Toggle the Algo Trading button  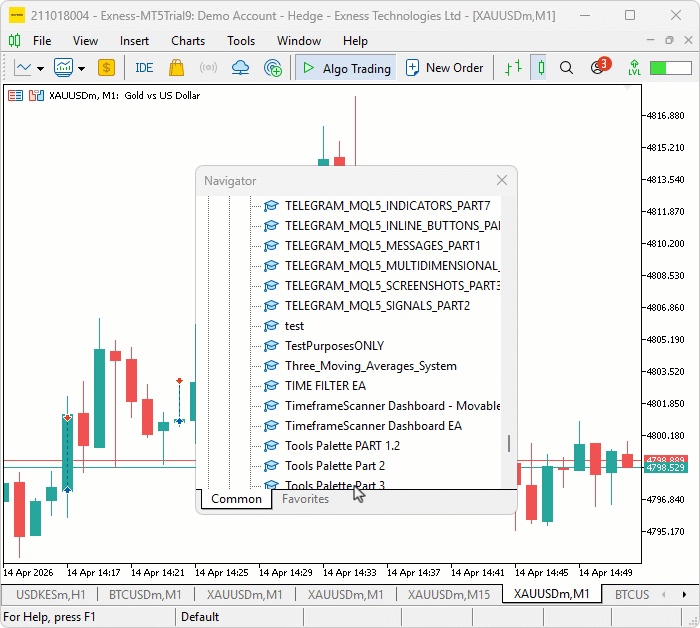pyautogui.click(x=346, y=68)
